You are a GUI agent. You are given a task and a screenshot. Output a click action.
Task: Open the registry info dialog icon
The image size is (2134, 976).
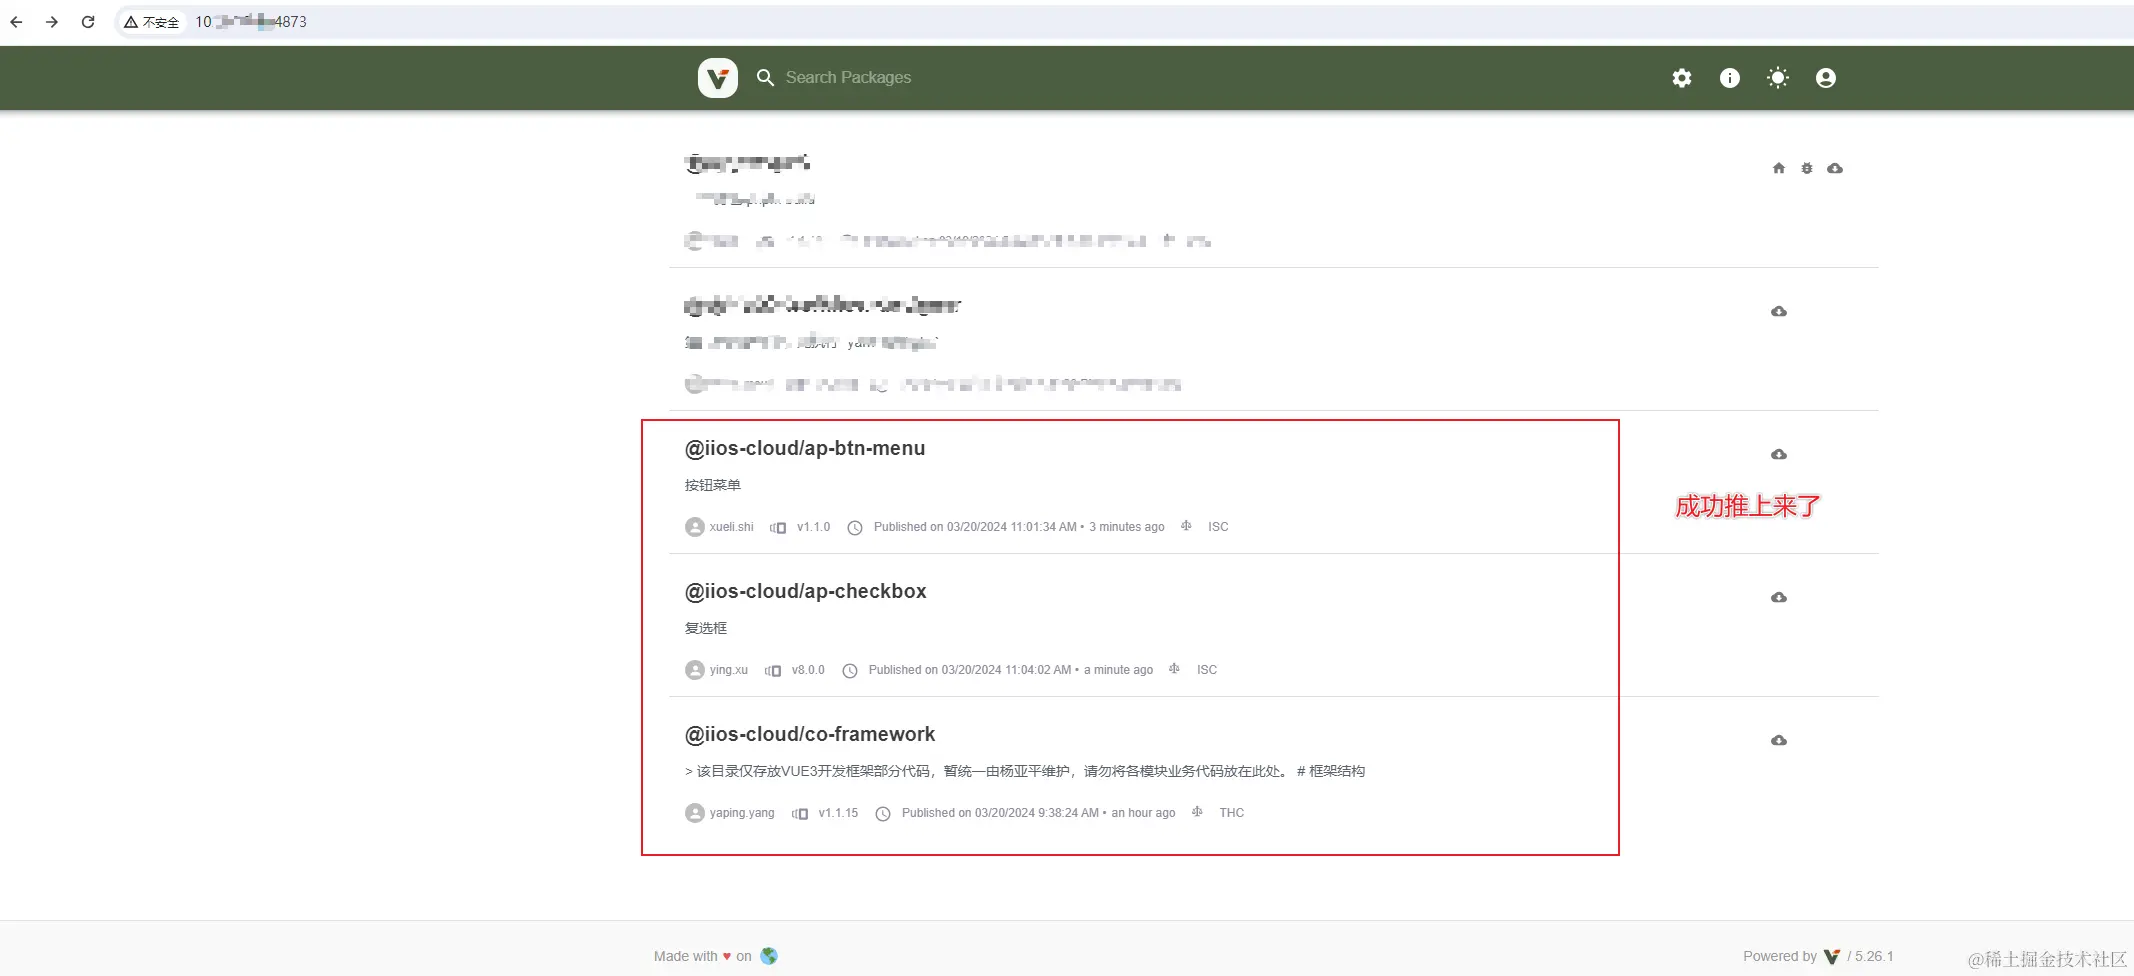[1730, 78]
